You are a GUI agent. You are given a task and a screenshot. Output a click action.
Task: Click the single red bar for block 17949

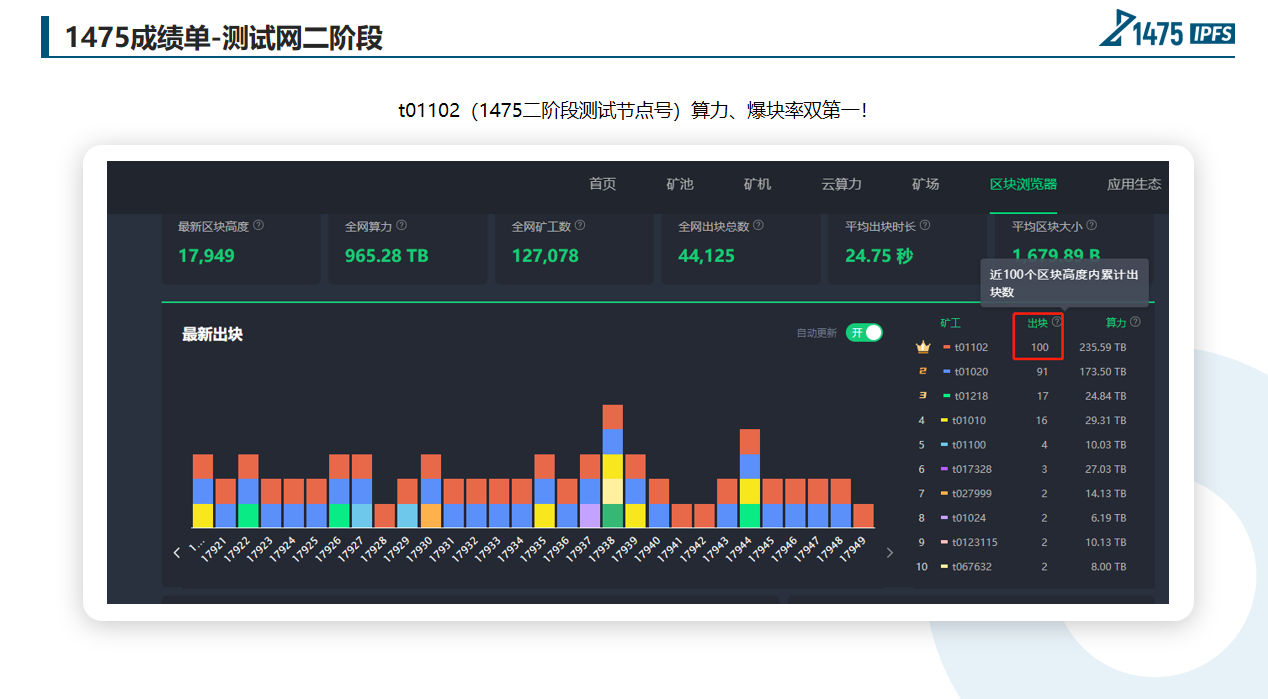tap(863, 516)
